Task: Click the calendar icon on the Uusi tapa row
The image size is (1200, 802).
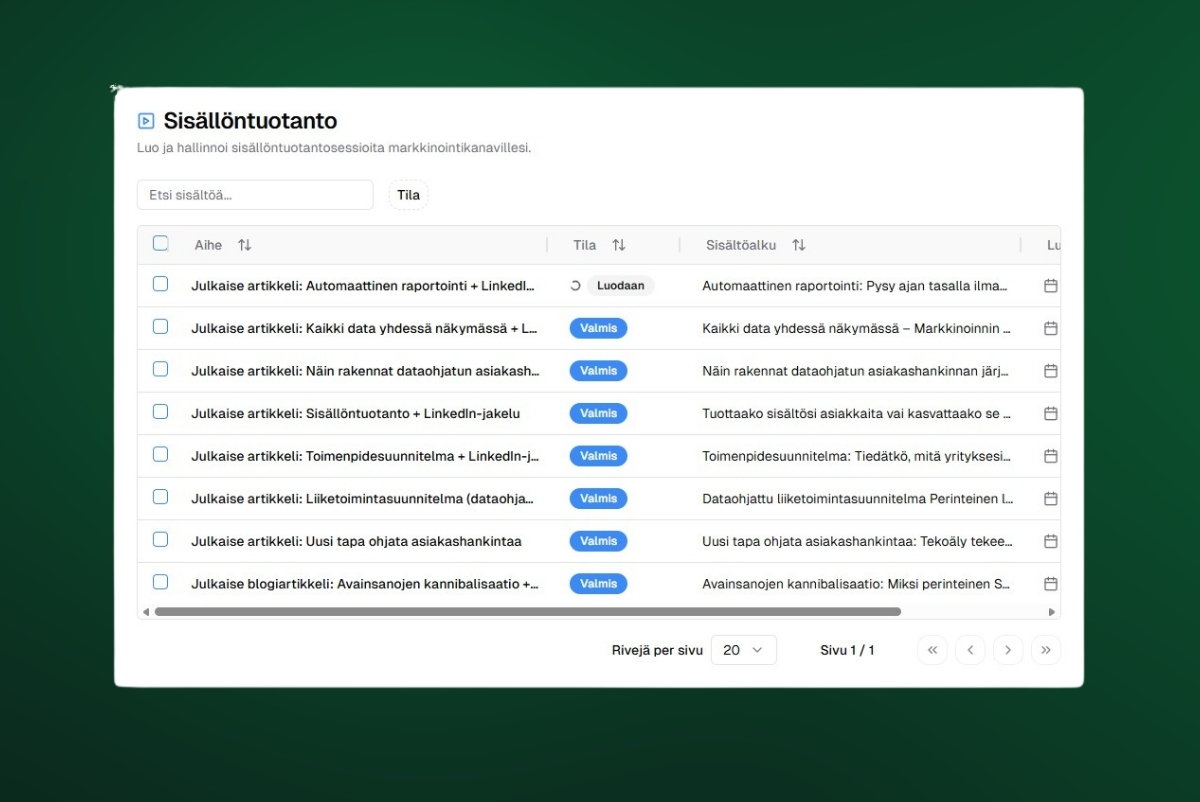Action: (1050, 540)
